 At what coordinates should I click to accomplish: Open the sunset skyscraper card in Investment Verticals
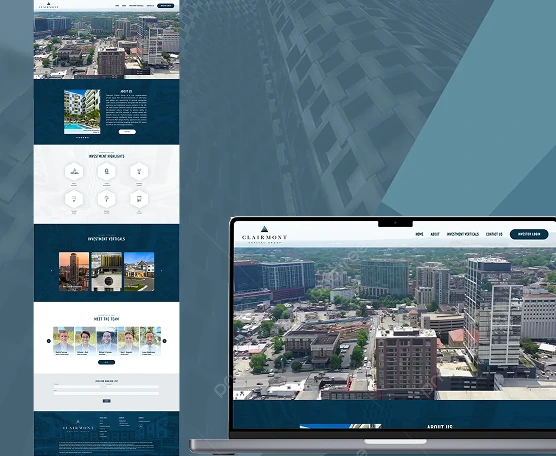tap(74, 272)
